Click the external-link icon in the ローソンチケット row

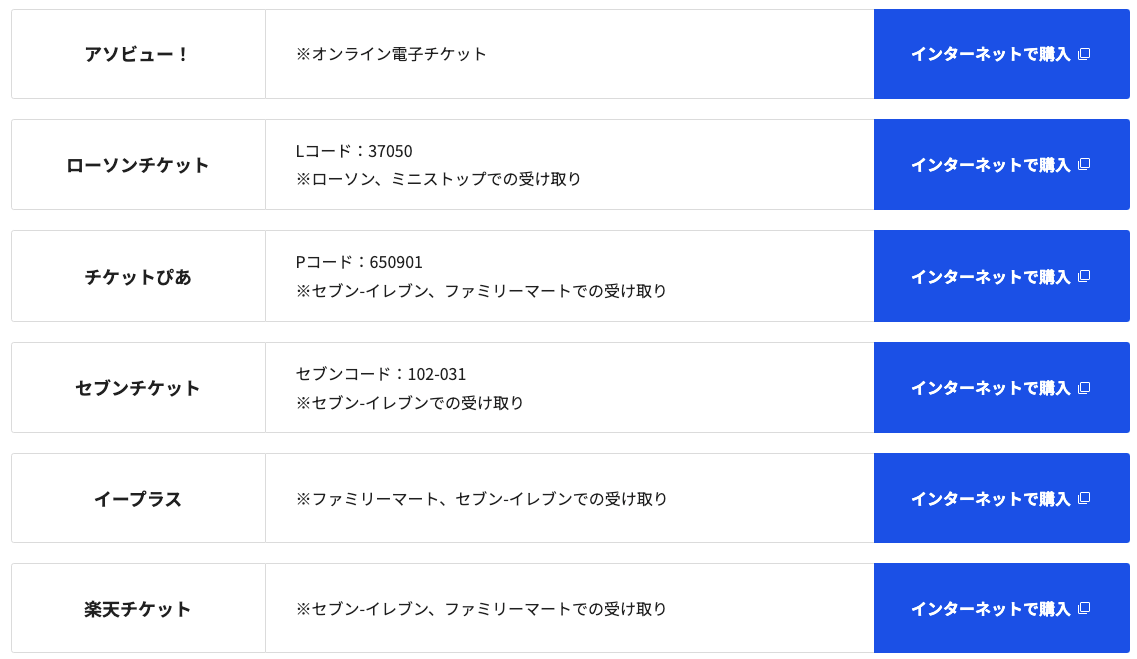[x=1084, y=165]
